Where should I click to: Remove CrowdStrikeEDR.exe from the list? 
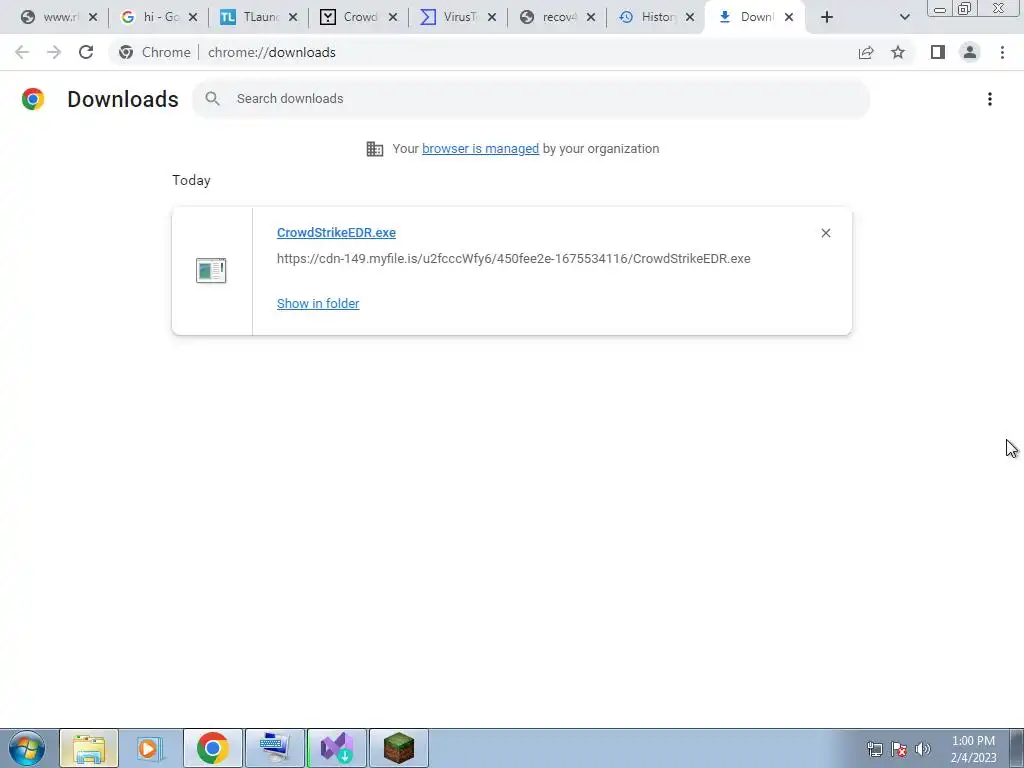(825, 233)
